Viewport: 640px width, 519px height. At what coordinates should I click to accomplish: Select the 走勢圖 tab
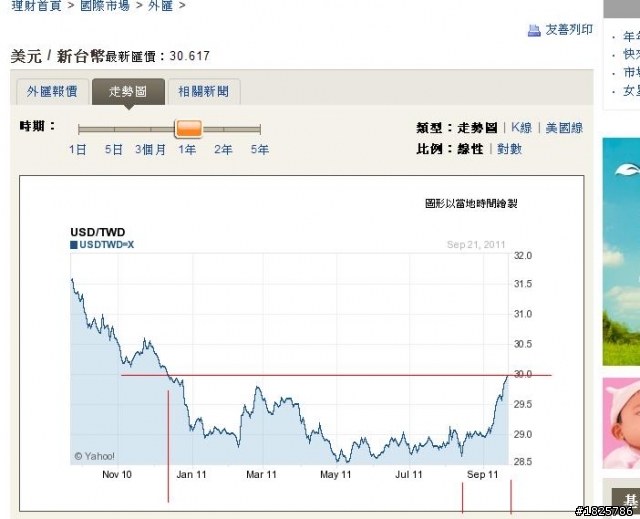[x=128, y=91]
